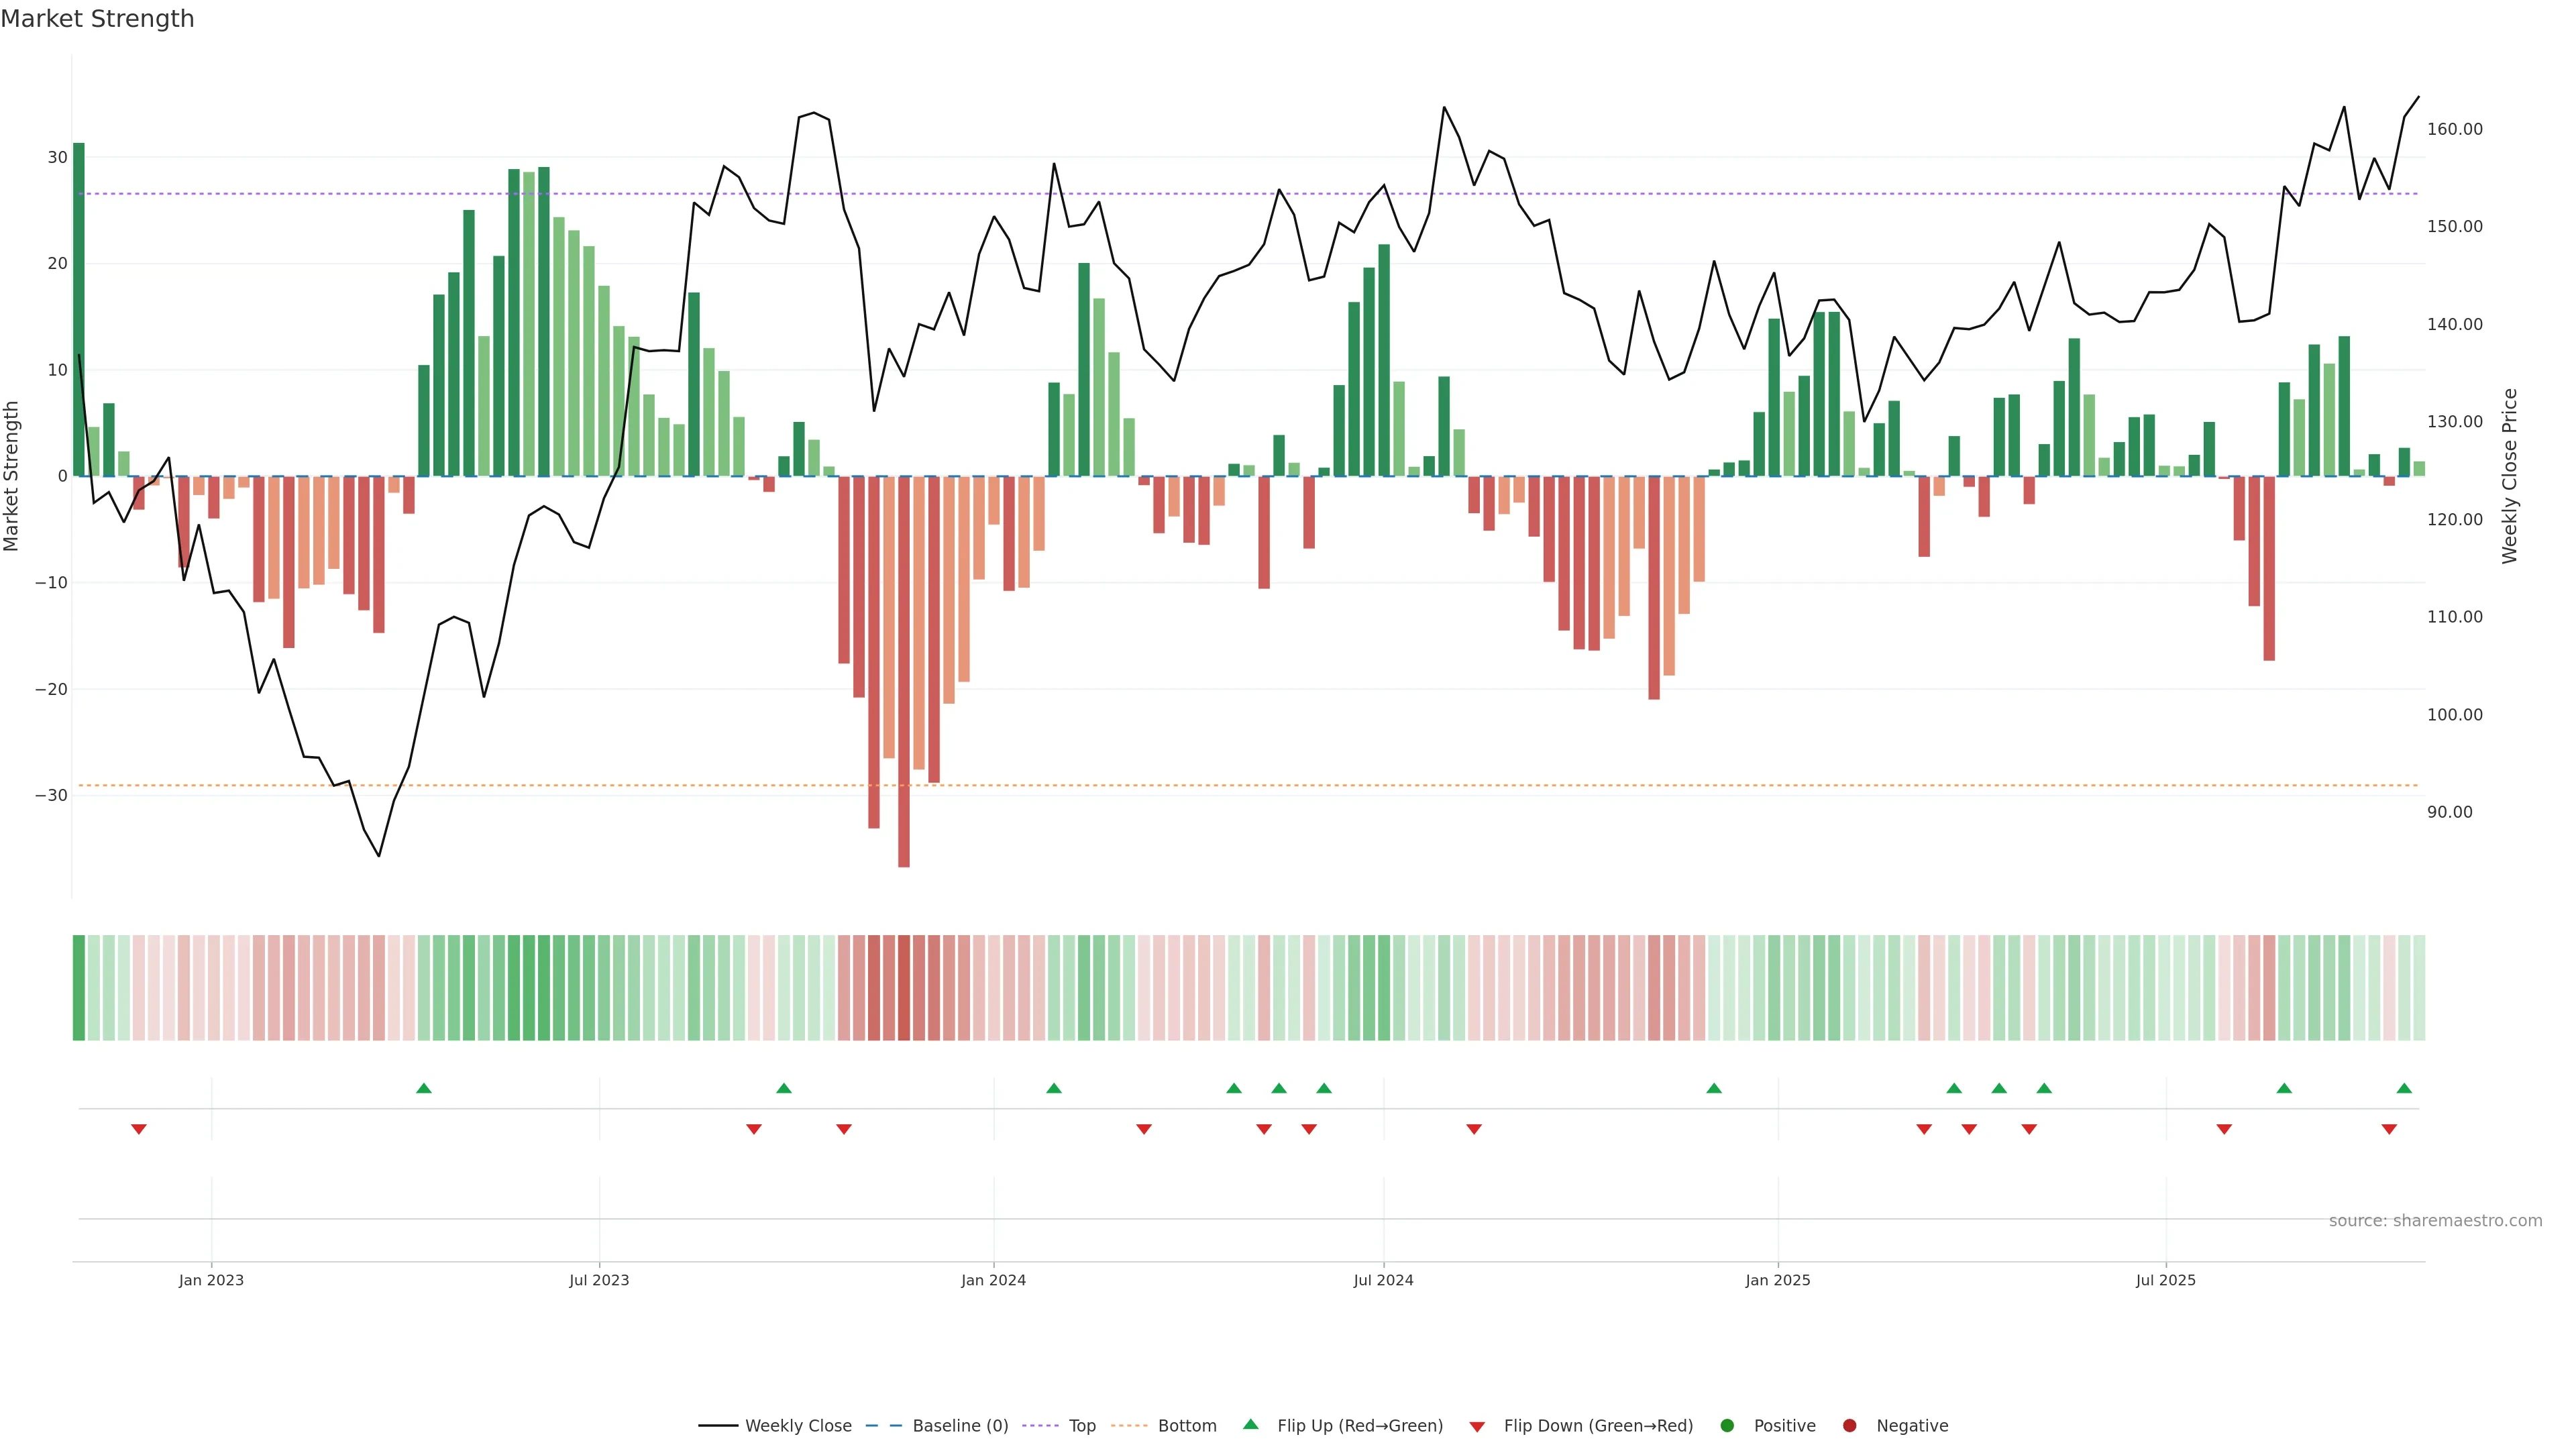Click the Jan 2024 x-axis label
This screenshot has width=2576, height=1449.
(993, 1280)
